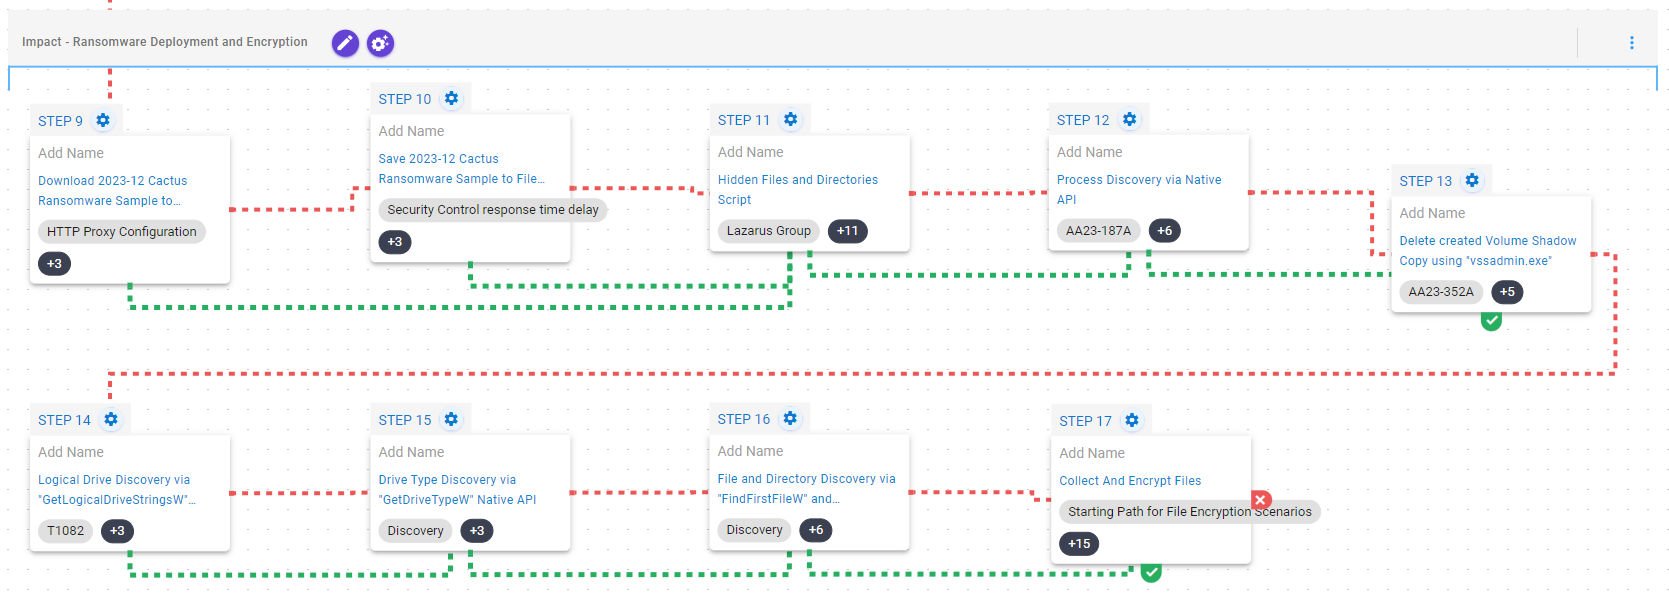Click the purple pencil edit icon
The image size is (1669, 603).
[x=345, y=43]
